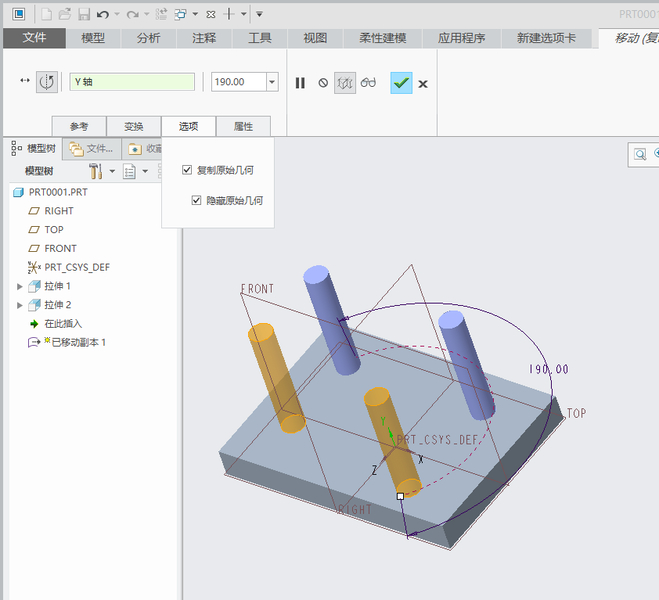Select the 已移动副本 1 tree feature

[66, 342]
